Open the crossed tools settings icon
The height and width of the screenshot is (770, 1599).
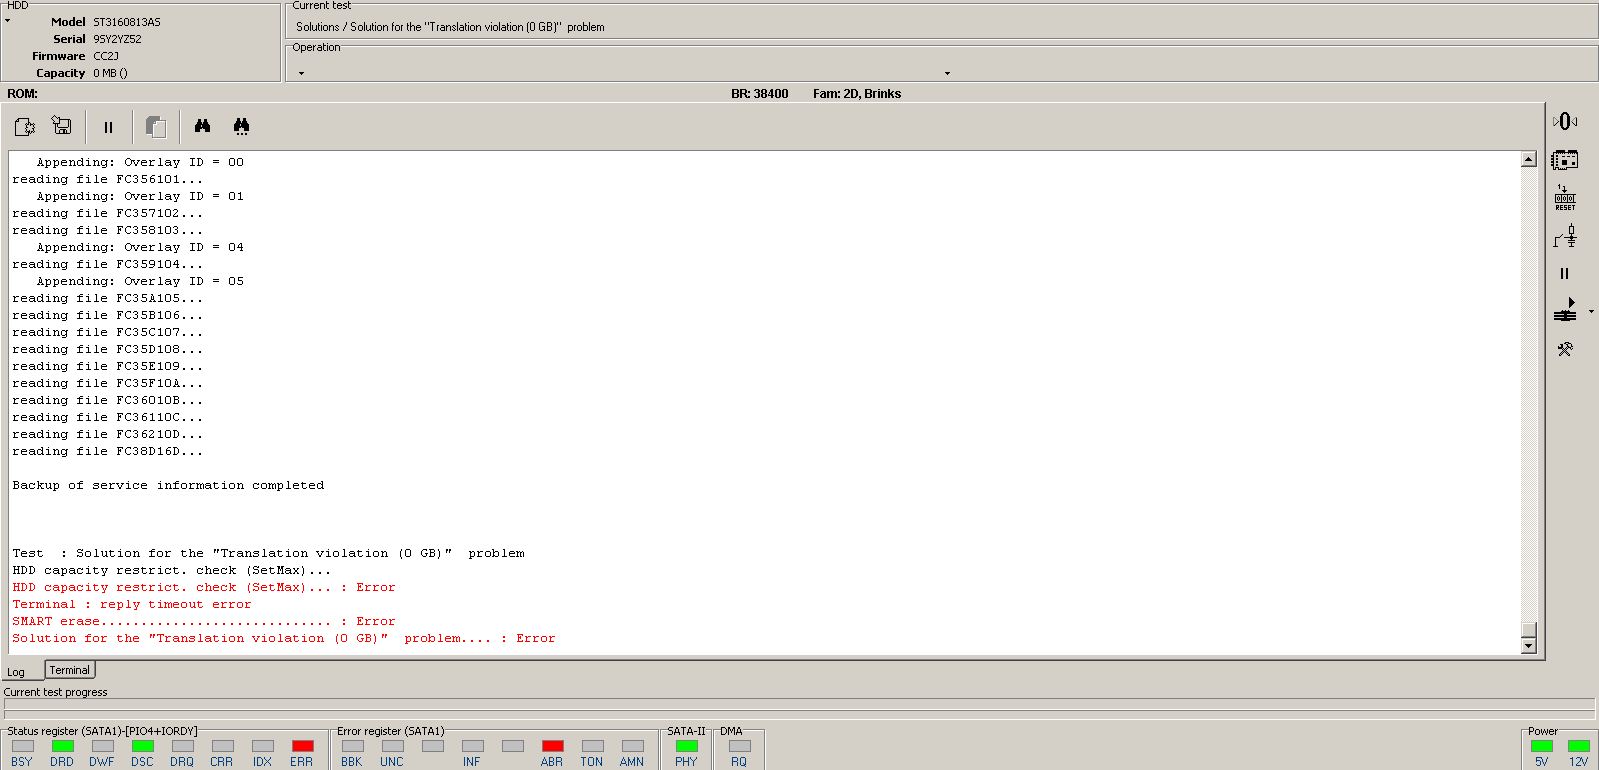1565,349
